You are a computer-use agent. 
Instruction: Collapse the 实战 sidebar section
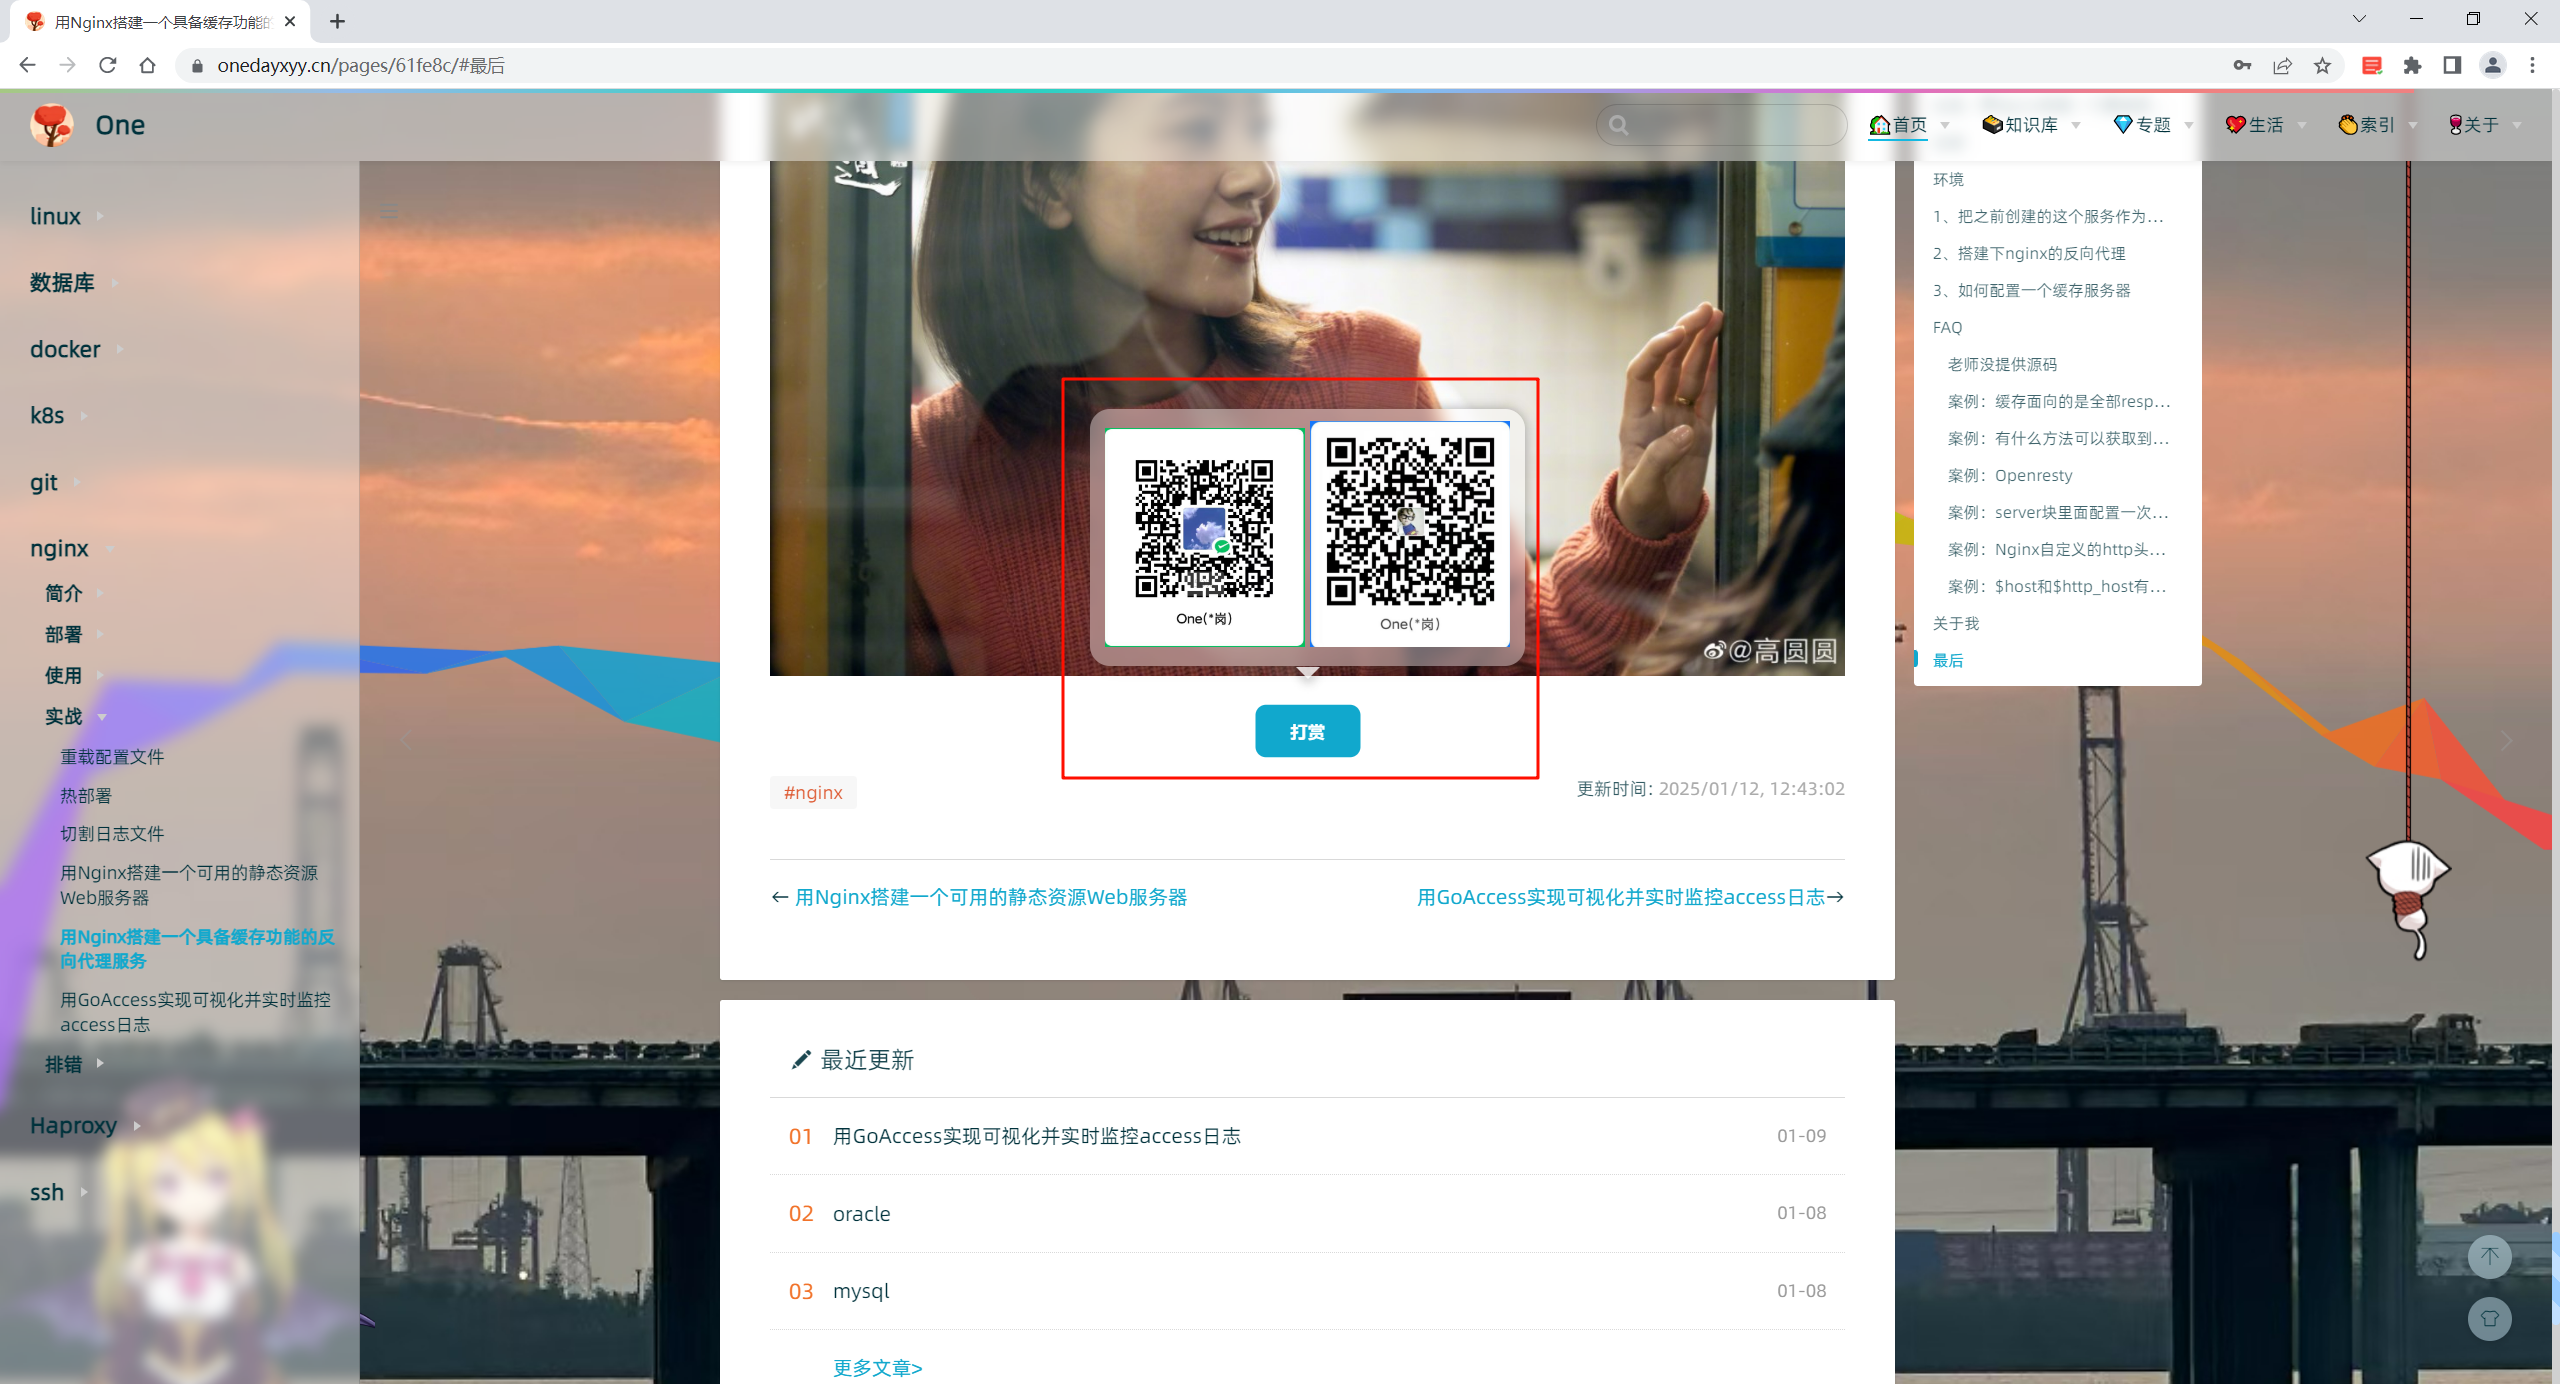75,716
